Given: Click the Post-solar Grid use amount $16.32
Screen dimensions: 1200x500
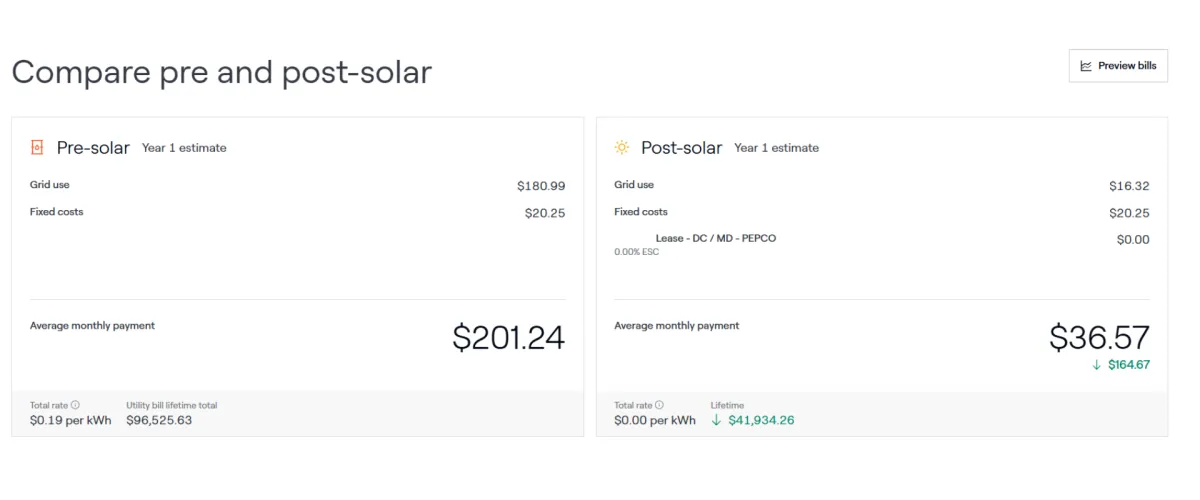Looking at the screenshot, I should [1129, 186].
